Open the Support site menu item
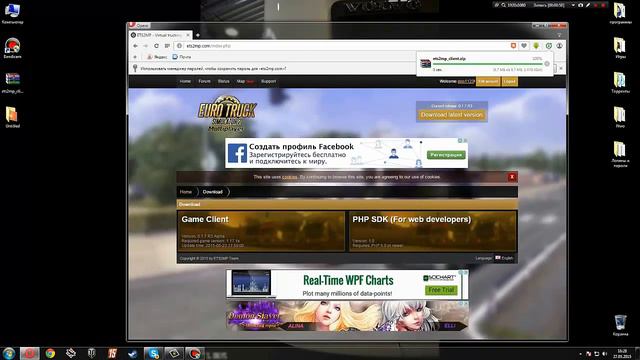This screenshot has width=640, height=360. (269, 81)
